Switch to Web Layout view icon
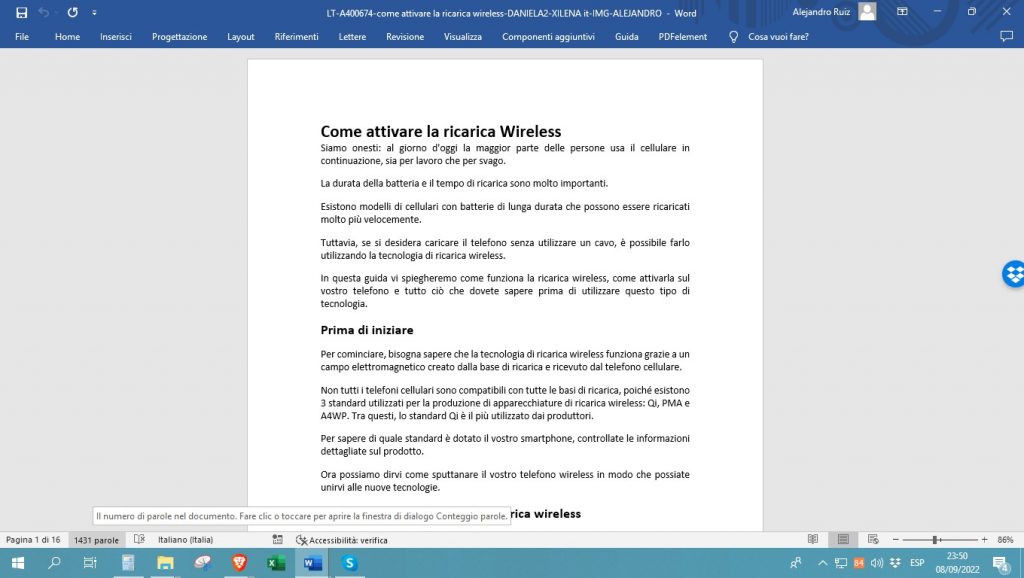1024x578 pixels. click(x=873, y=539)
